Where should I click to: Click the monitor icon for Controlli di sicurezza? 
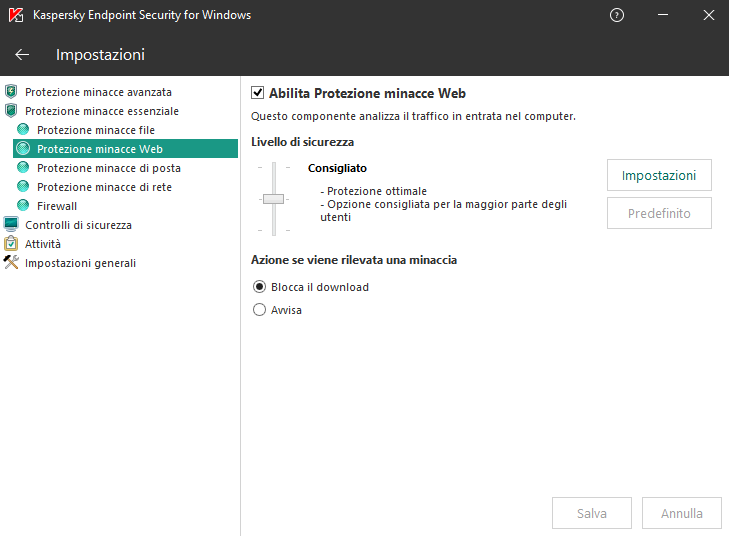(11, 224)
